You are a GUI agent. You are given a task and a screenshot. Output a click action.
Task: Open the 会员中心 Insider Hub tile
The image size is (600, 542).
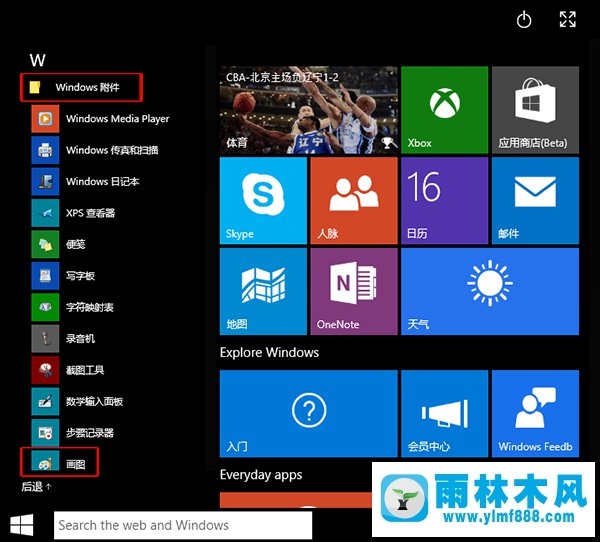(x=445, y=413)
